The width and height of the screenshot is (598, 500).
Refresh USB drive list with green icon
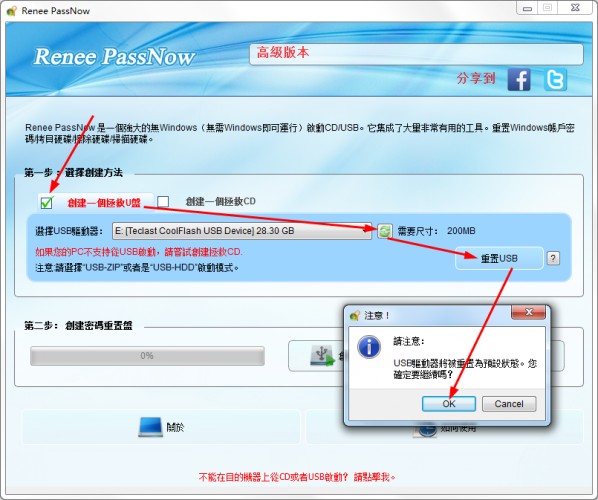384,231
